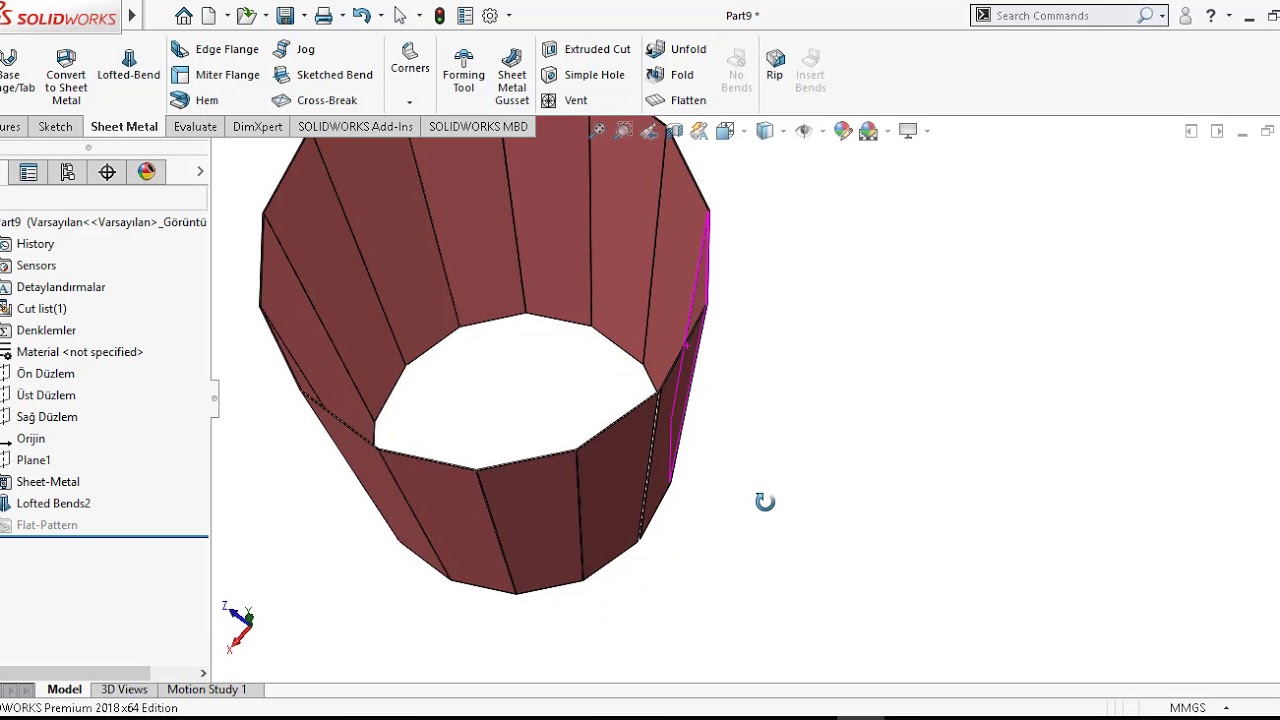Open the Save options dropdown arrow
This screenshot has height=720, width=1280.
(303, 16)
